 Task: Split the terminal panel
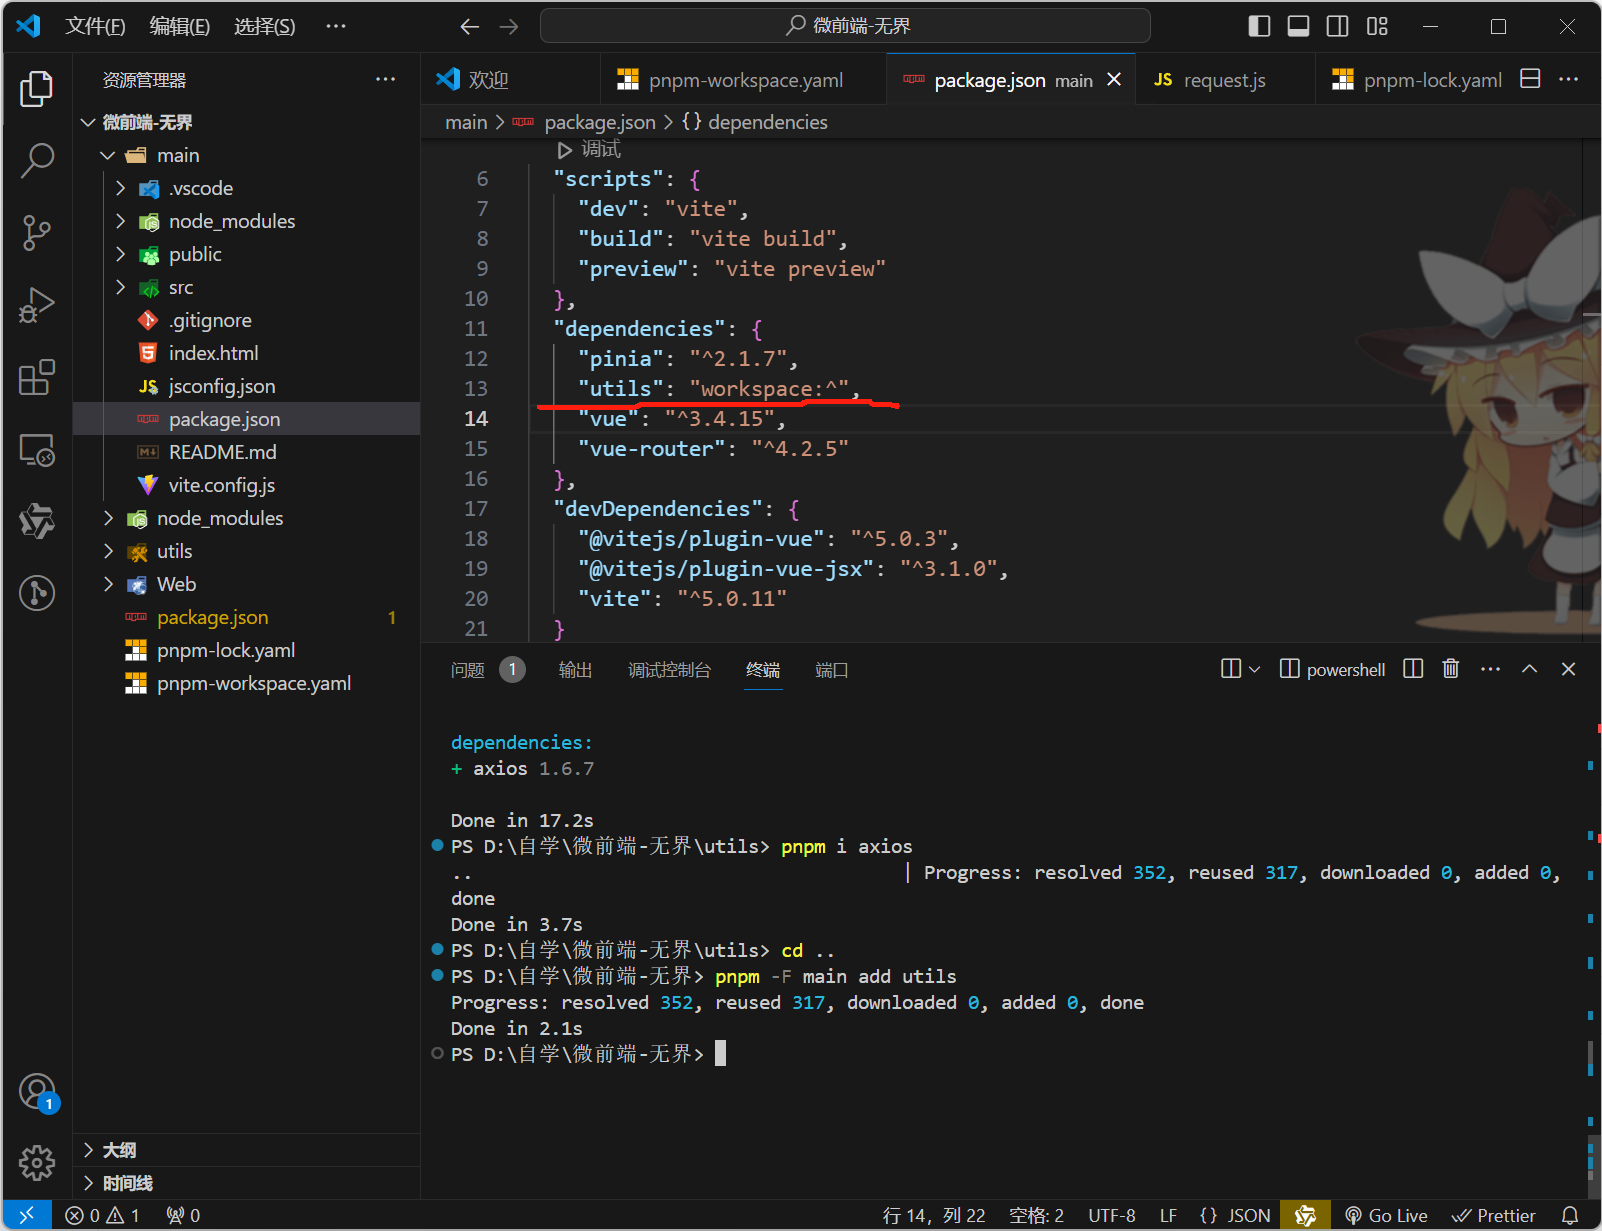point(1413,668)
